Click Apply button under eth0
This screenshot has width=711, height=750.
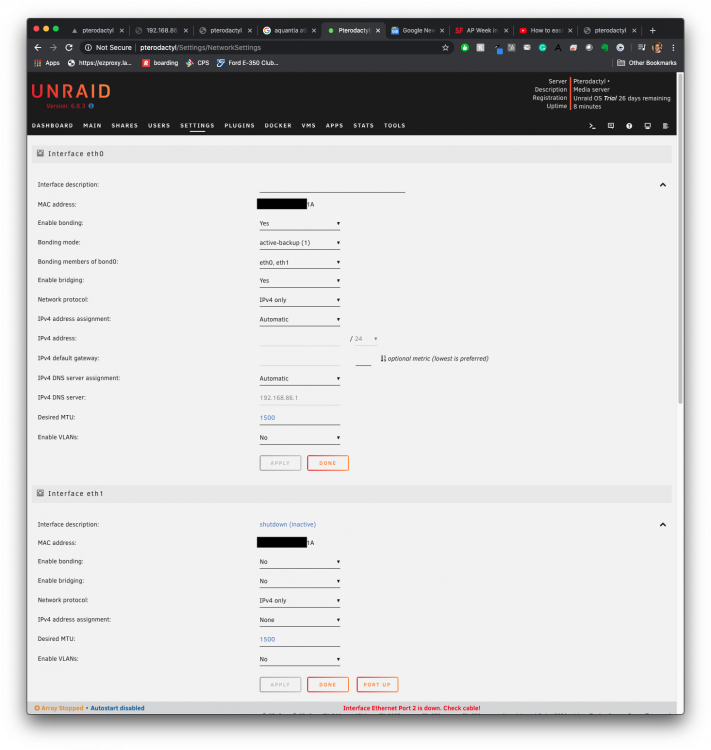coord(280,463)
